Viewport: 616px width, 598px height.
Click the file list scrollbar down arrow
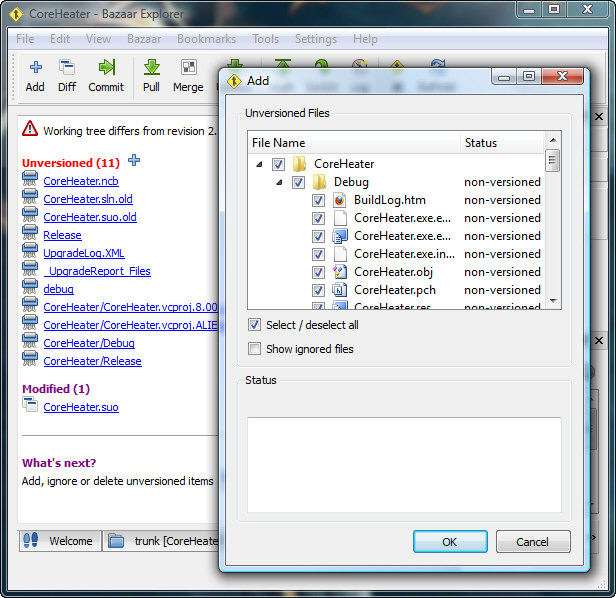tap(552, 299)
